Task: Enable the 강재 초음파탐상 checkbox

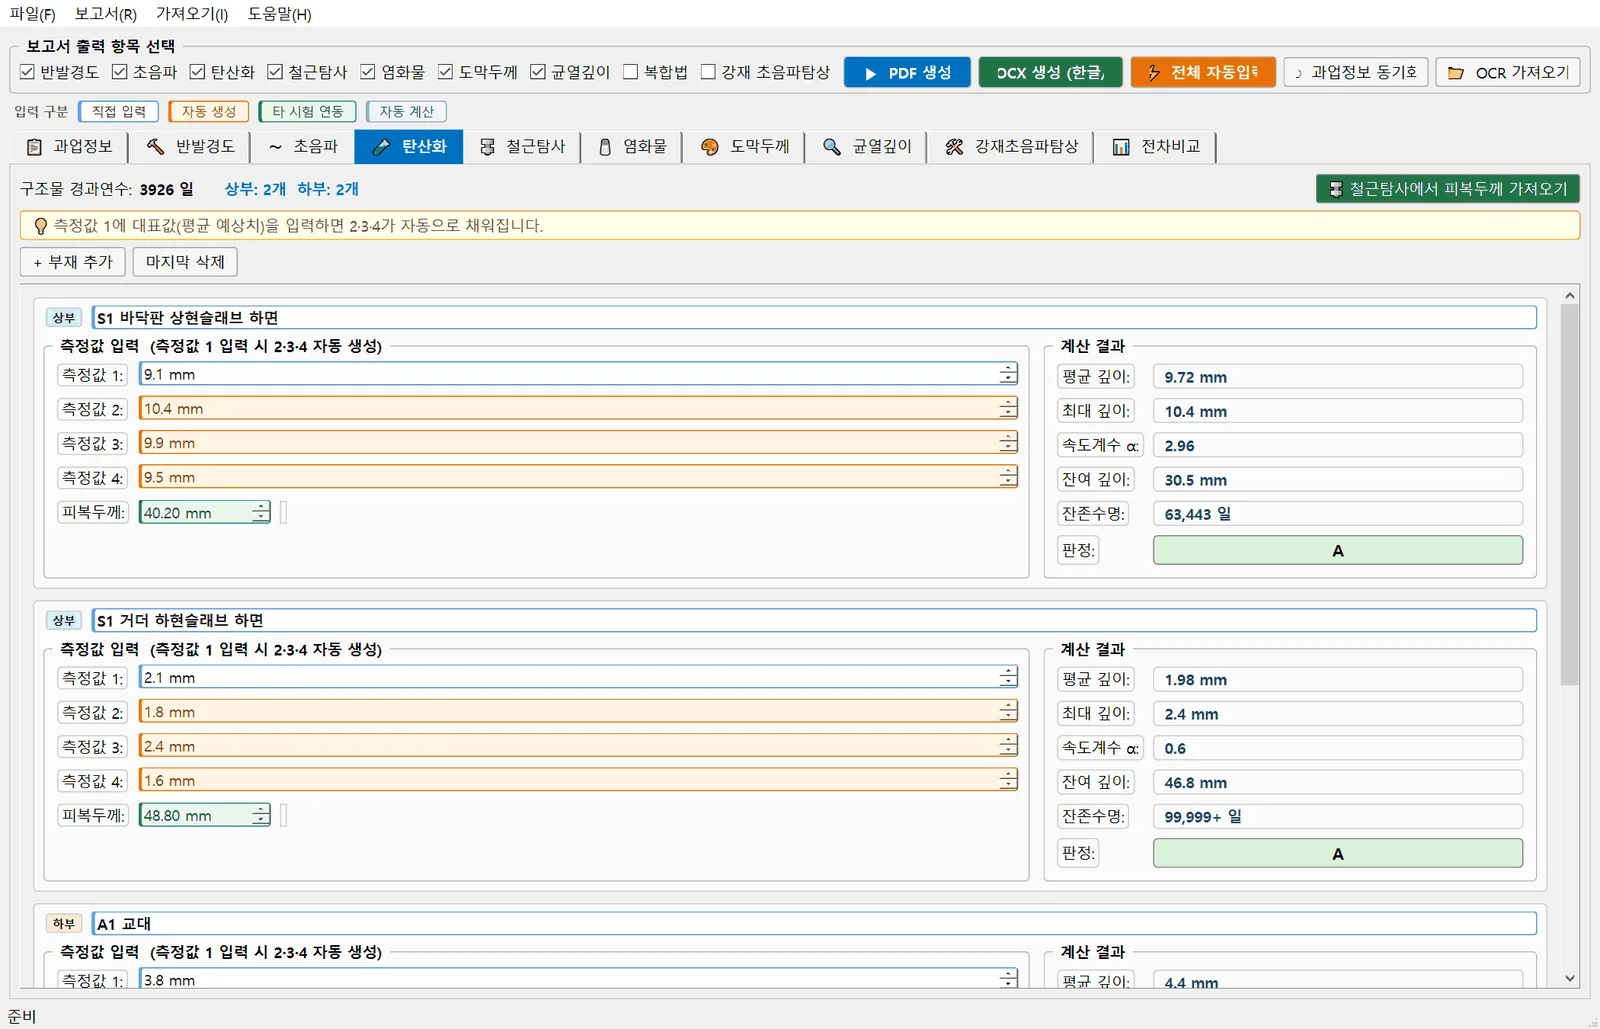Action: tap(708, 72)
